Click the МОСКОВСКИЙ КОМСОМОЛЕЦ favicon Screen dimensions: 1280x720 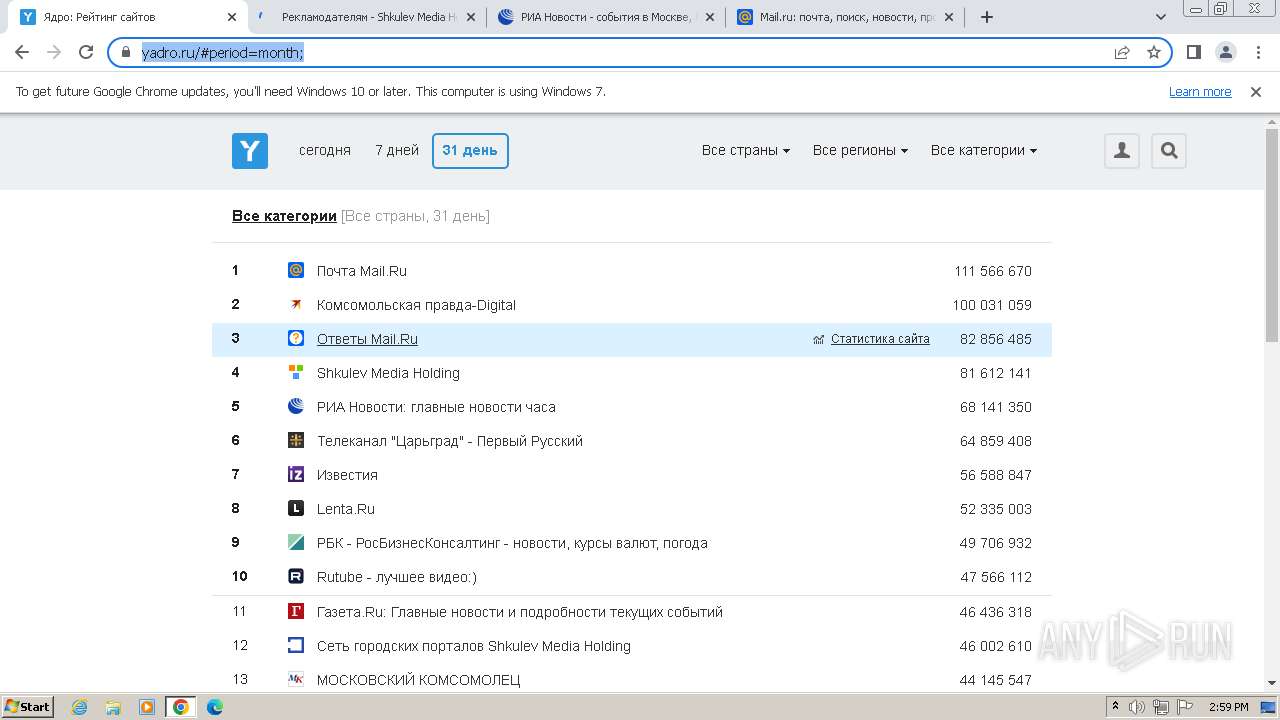coord(296,679)
